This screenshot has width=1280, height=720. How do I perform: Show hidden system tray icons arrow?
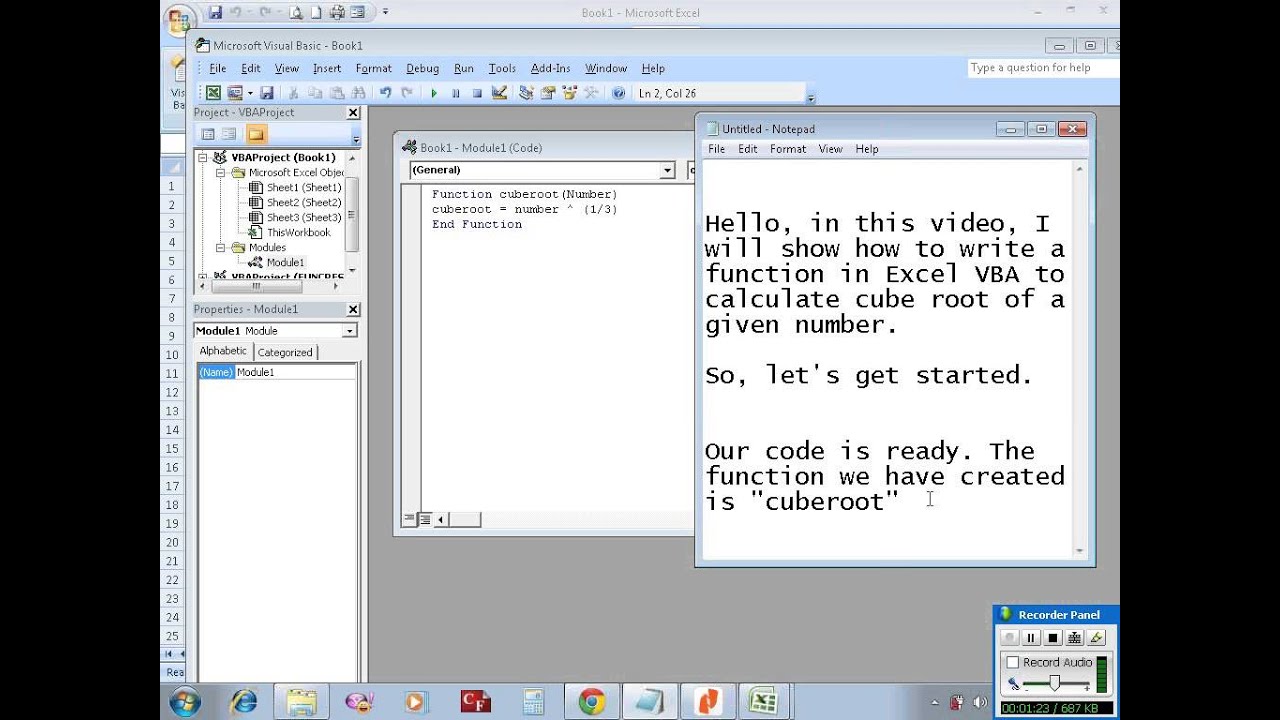point(935,702)
